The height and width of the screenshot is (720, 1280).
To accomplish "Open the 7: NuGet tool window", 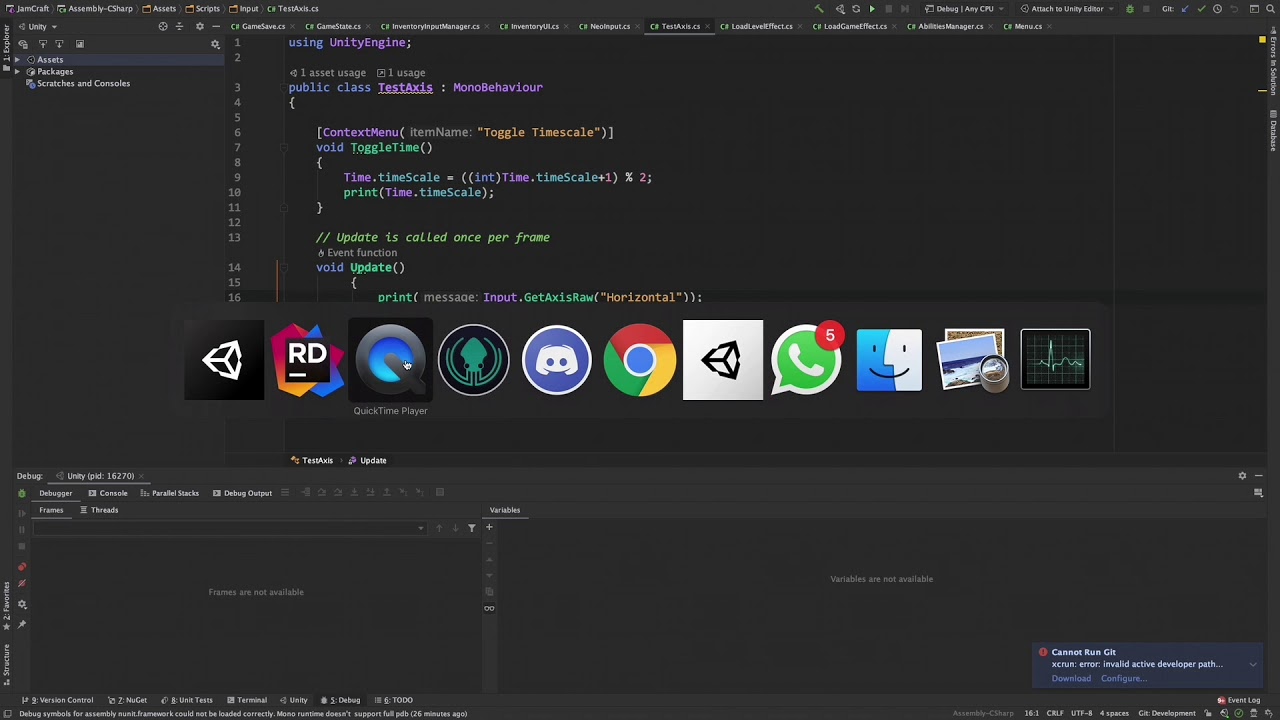I will (128, 700).
